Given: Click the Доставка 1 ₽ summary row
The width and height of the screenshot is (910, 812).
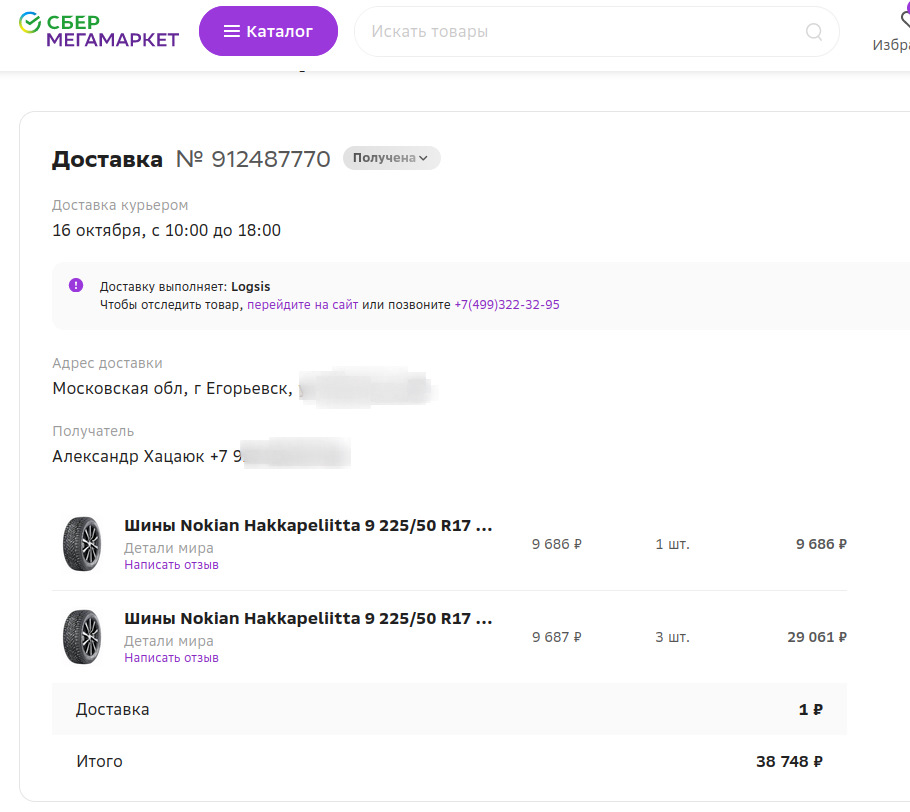Looking at the screenshot, I should click(450, 709).
